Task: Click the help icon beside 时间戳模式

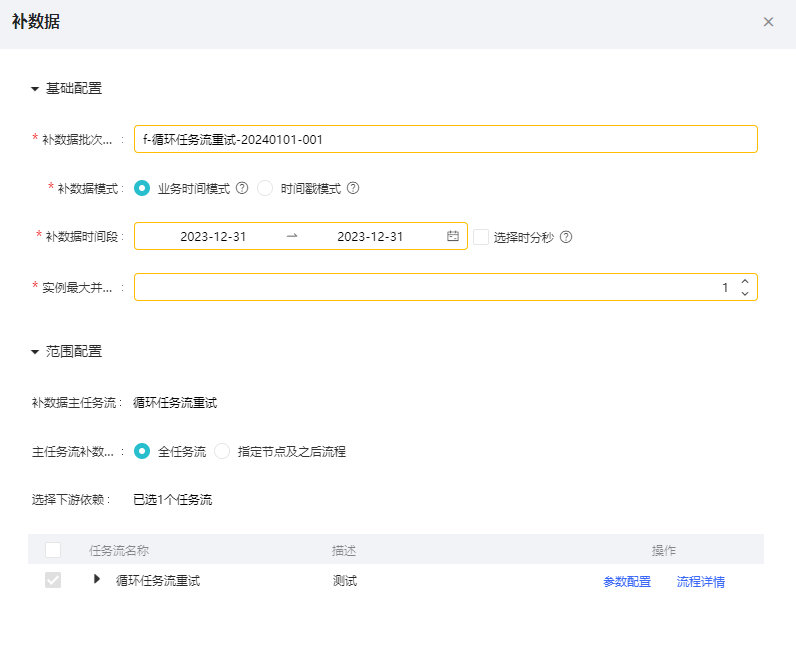Action: point(353,188)
